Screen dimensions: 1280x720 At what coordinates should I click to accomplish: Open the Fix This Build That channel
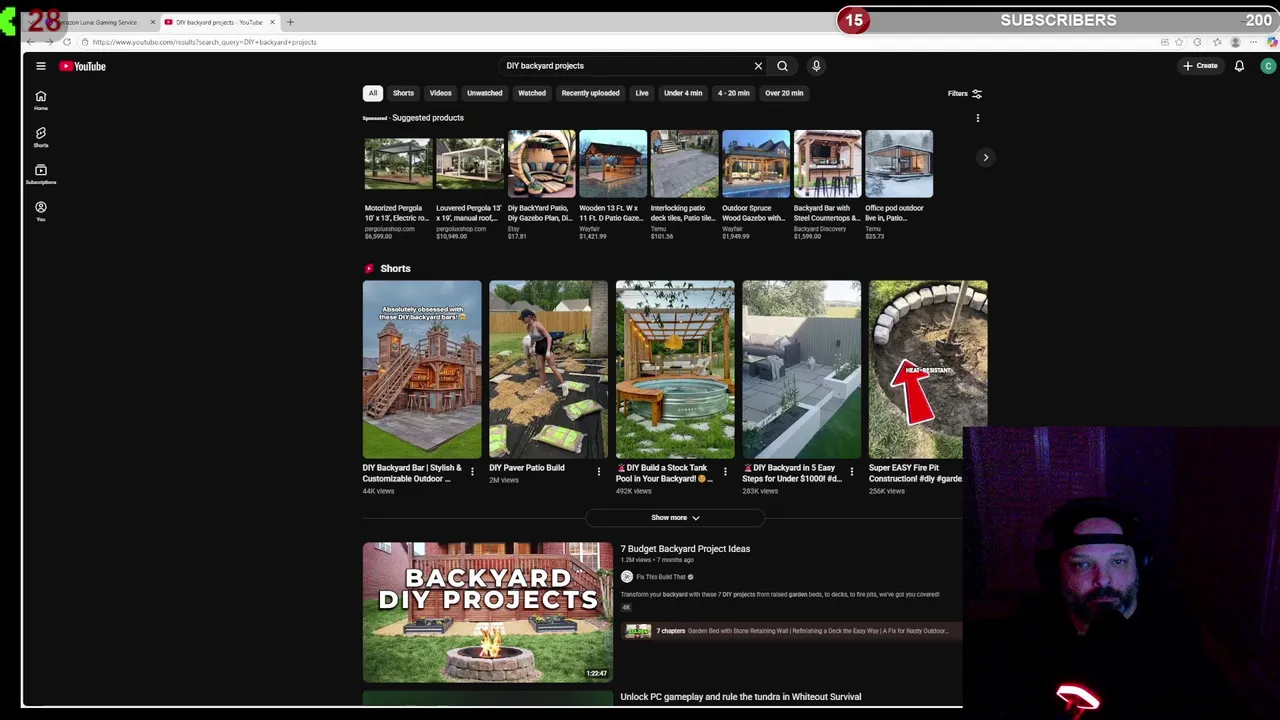point(661,577)
